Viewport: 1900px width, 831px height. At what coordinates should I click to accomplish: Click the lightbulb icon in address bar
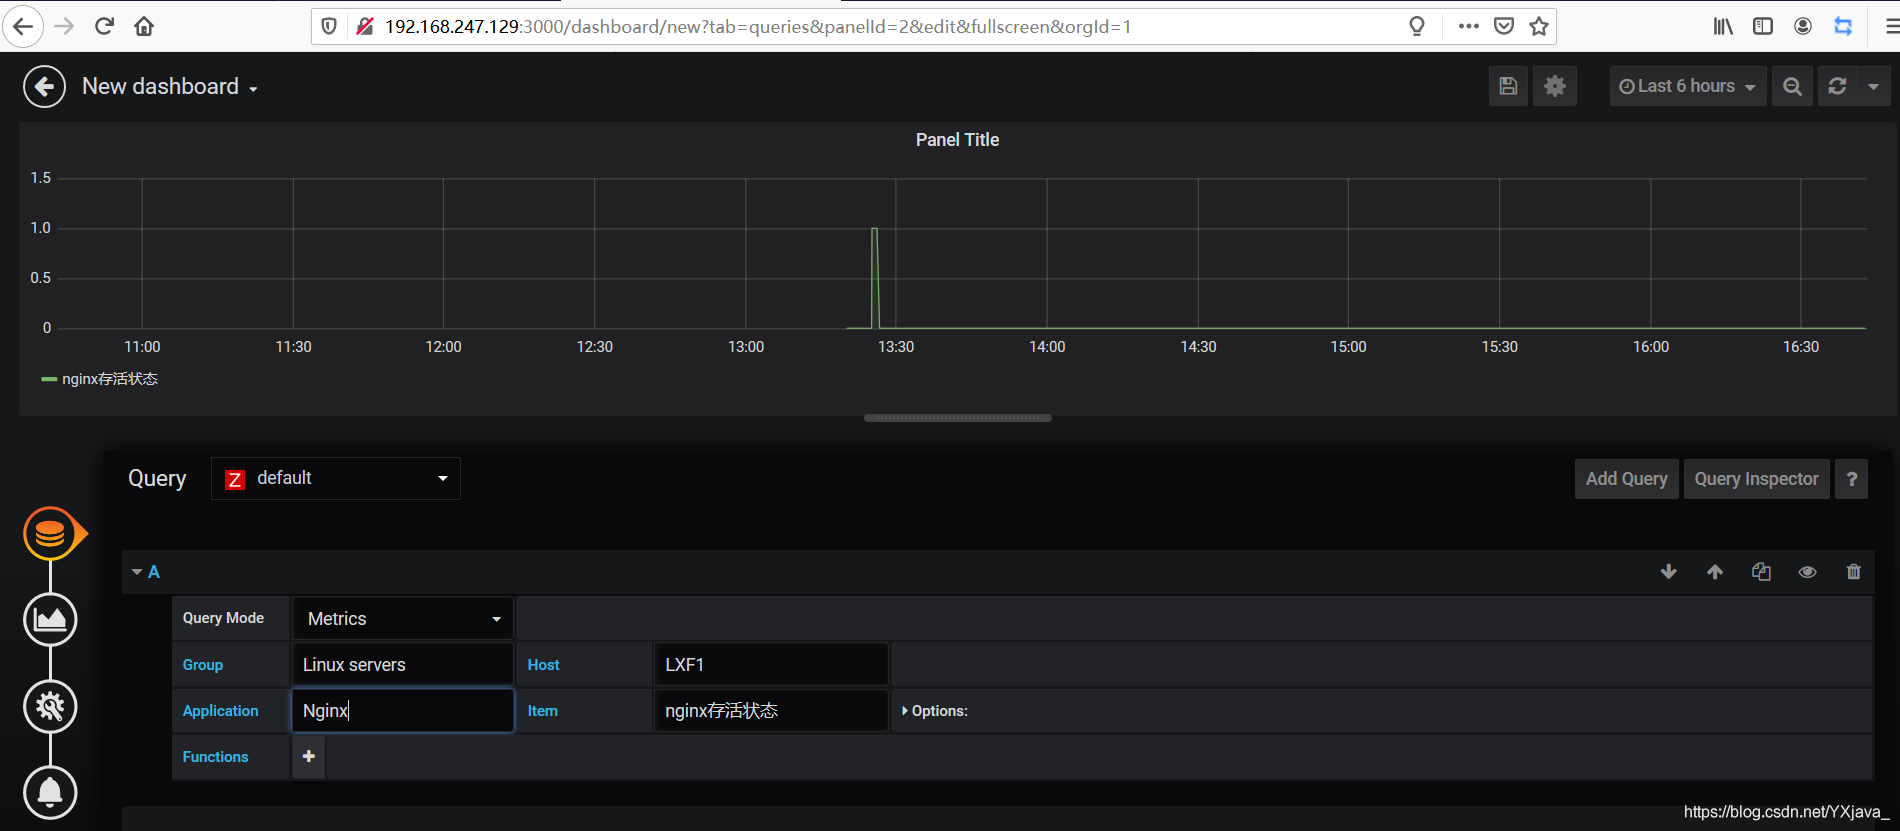click(x=1417, y=26)
